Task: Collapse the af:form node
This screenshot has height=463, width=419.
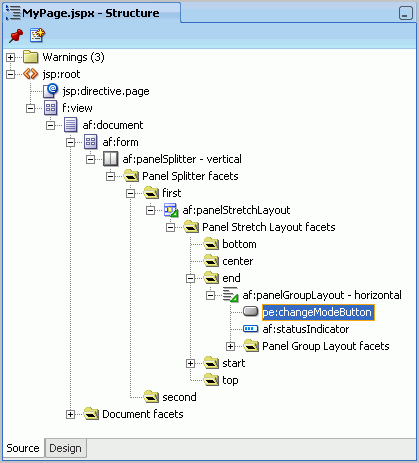Action: [70, 142]
